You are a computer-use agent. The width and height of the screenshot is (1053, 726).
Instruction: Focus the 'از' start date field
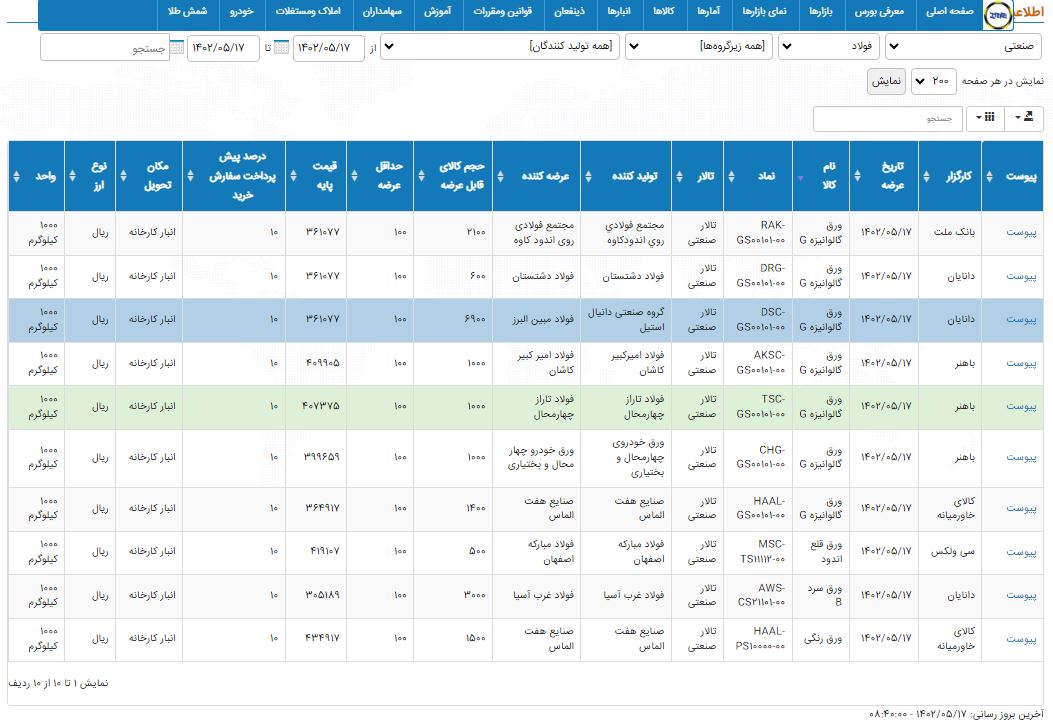coord(328,48)
